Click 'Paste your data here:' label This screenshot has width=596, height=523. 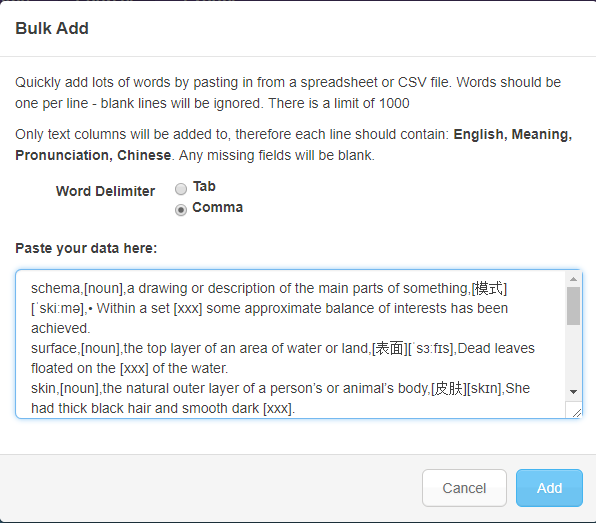86,248
